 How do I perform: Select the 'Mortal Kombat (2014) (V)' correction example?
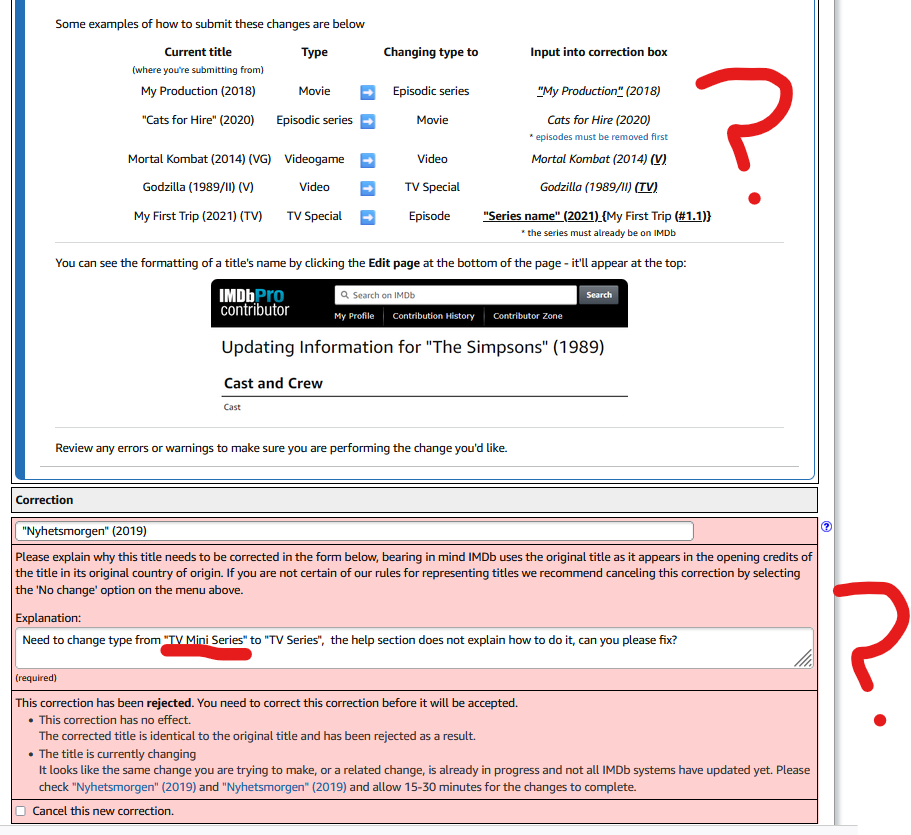coord(598,159)
